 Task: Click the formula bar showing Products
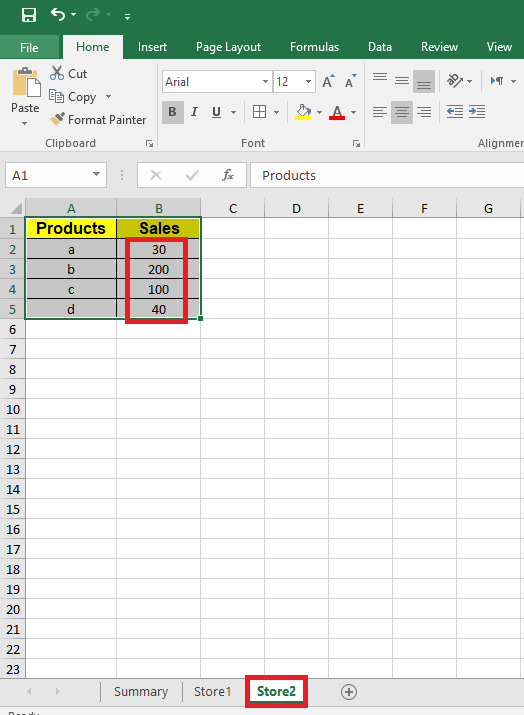[387, 175]
